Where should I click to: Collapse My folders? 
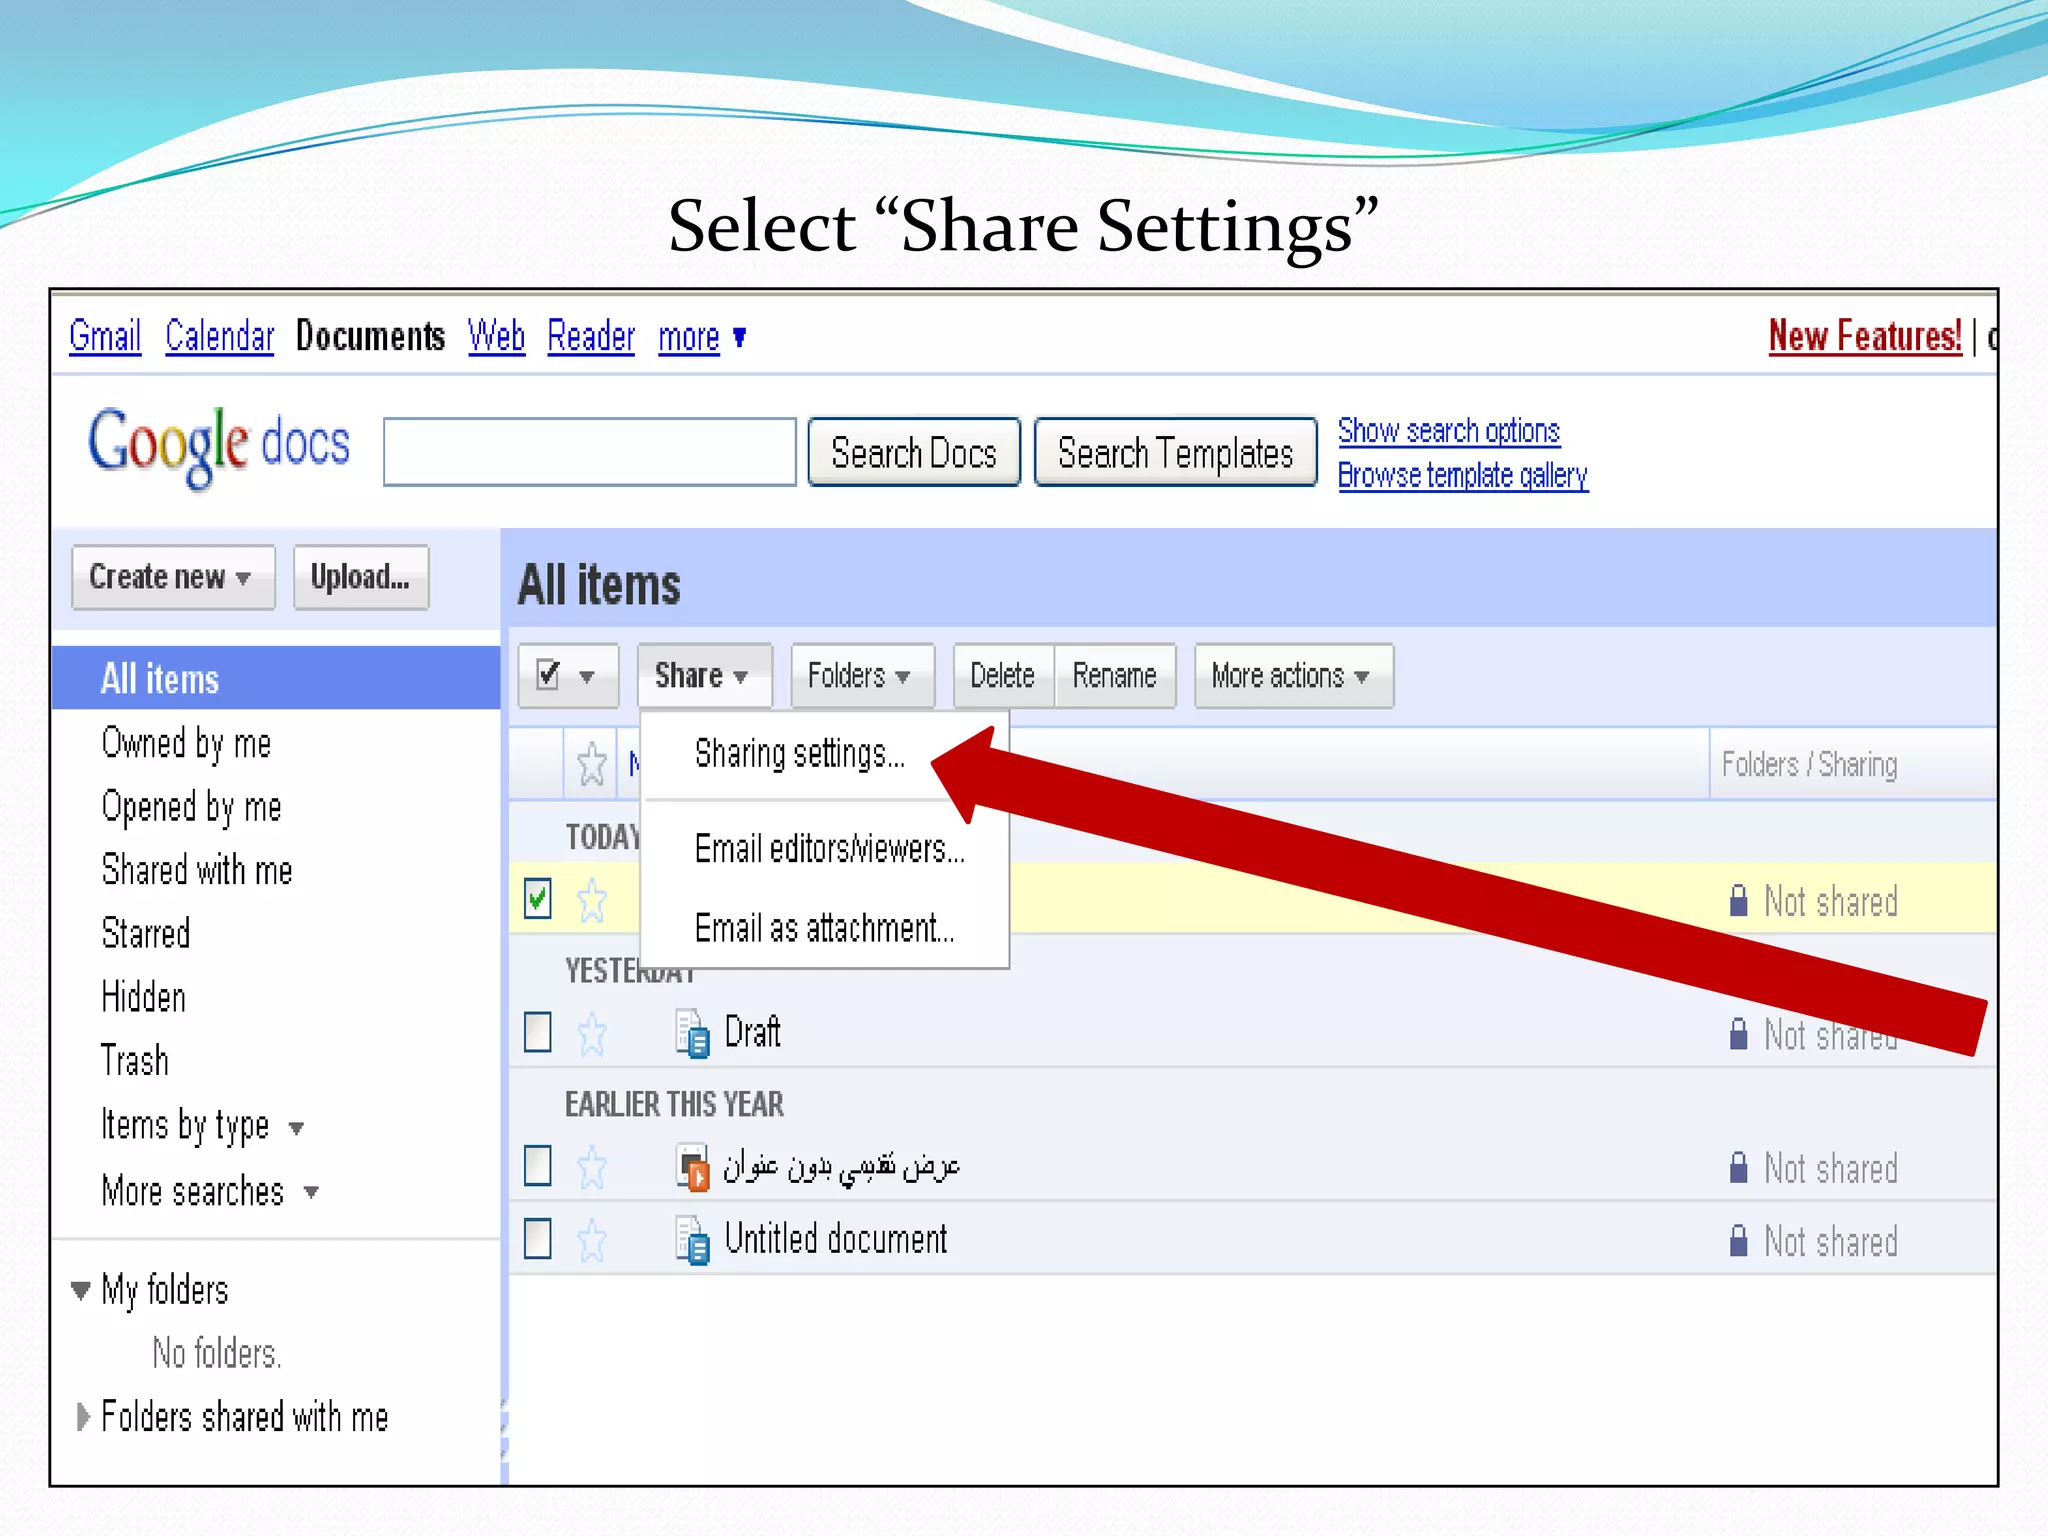click(x=81, y=1290)
